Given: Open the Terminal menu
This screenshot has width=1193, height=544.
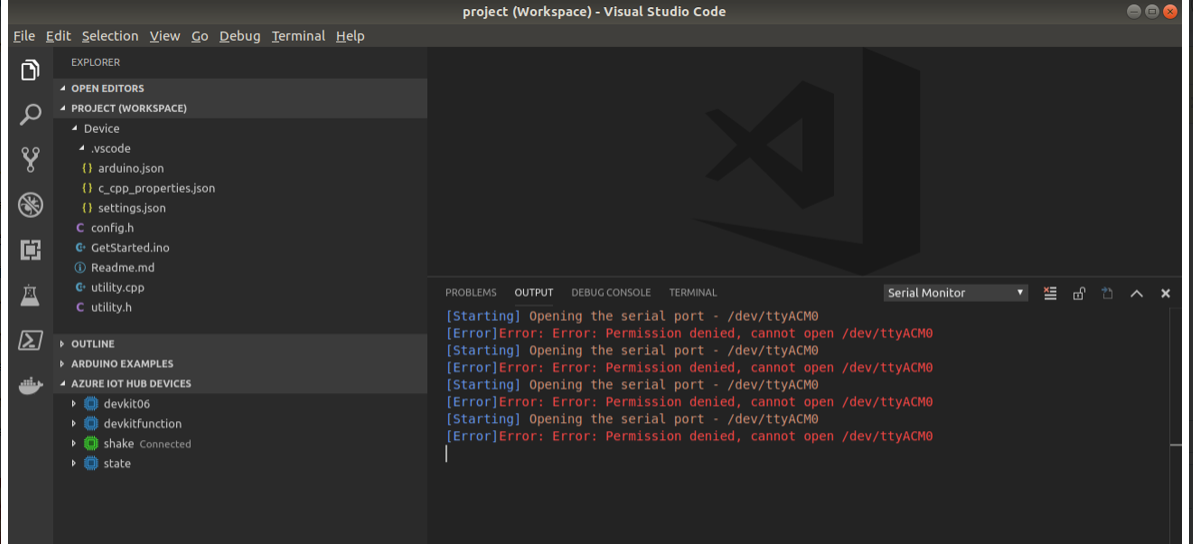Looking at the screenshot, I should (x=298, y=36).
